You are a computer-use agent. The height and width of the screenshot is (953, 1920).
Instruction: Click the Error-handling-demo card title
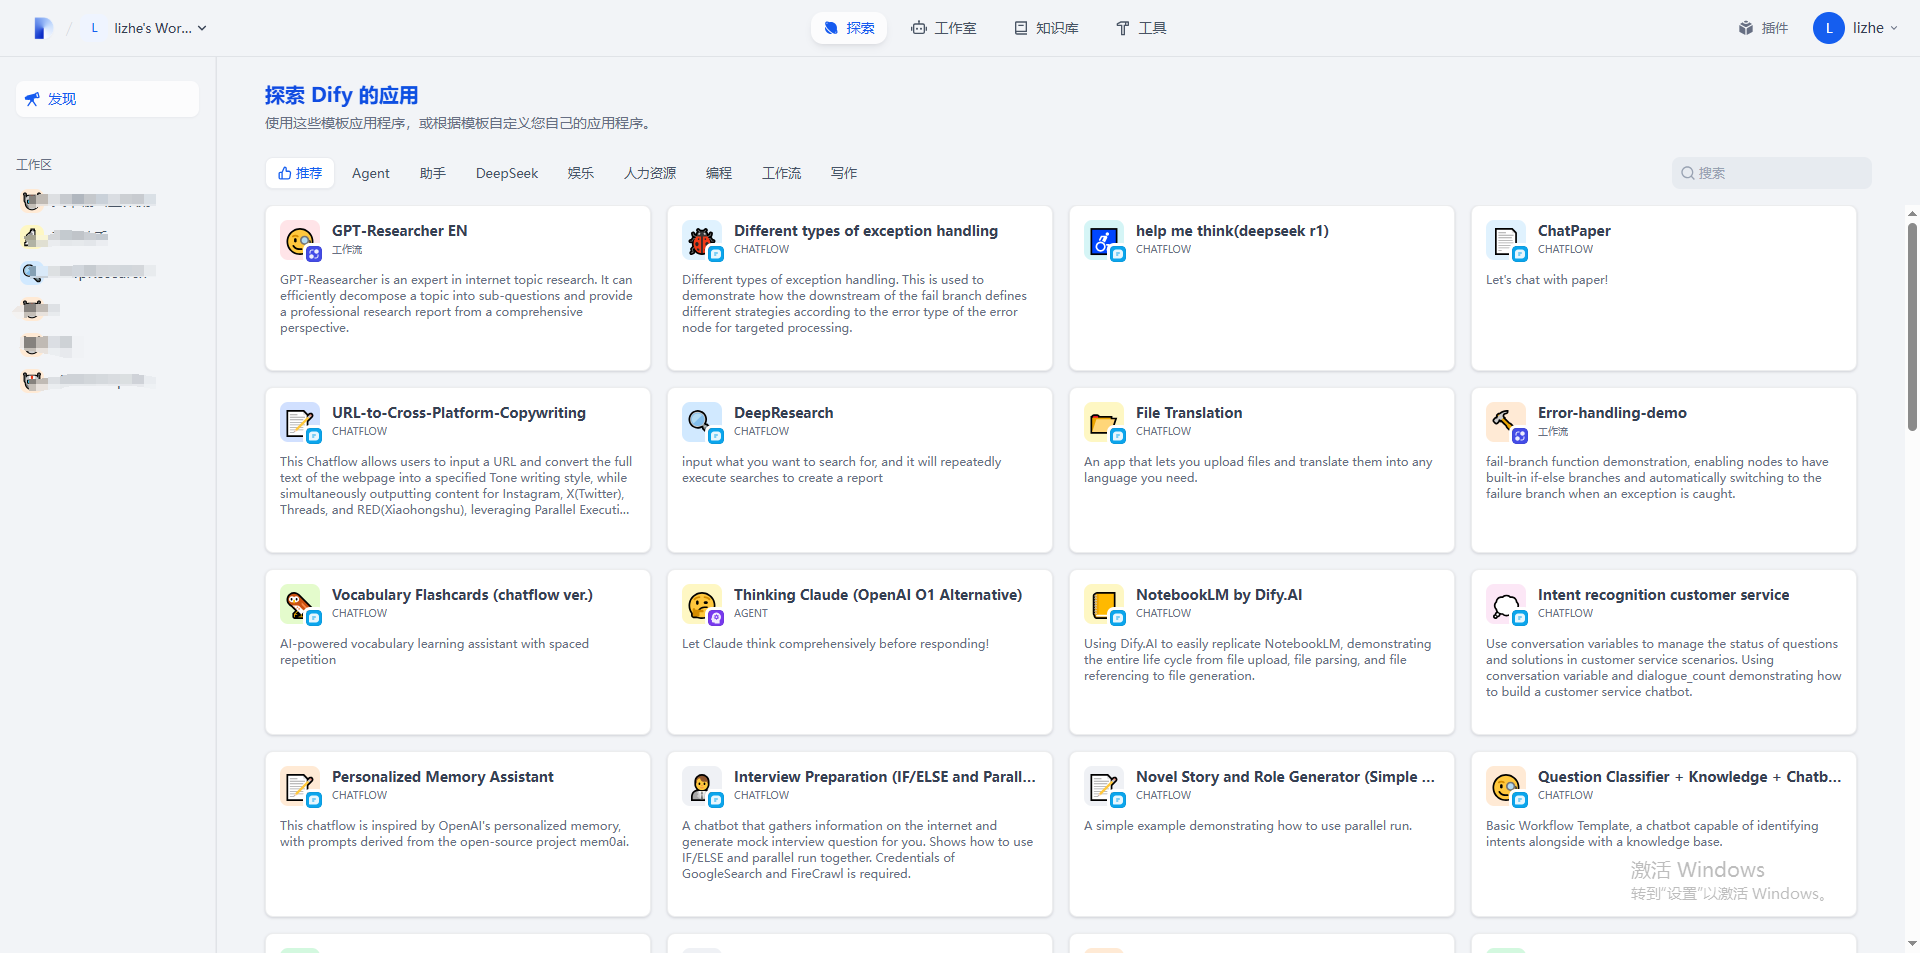[1612, 413]
